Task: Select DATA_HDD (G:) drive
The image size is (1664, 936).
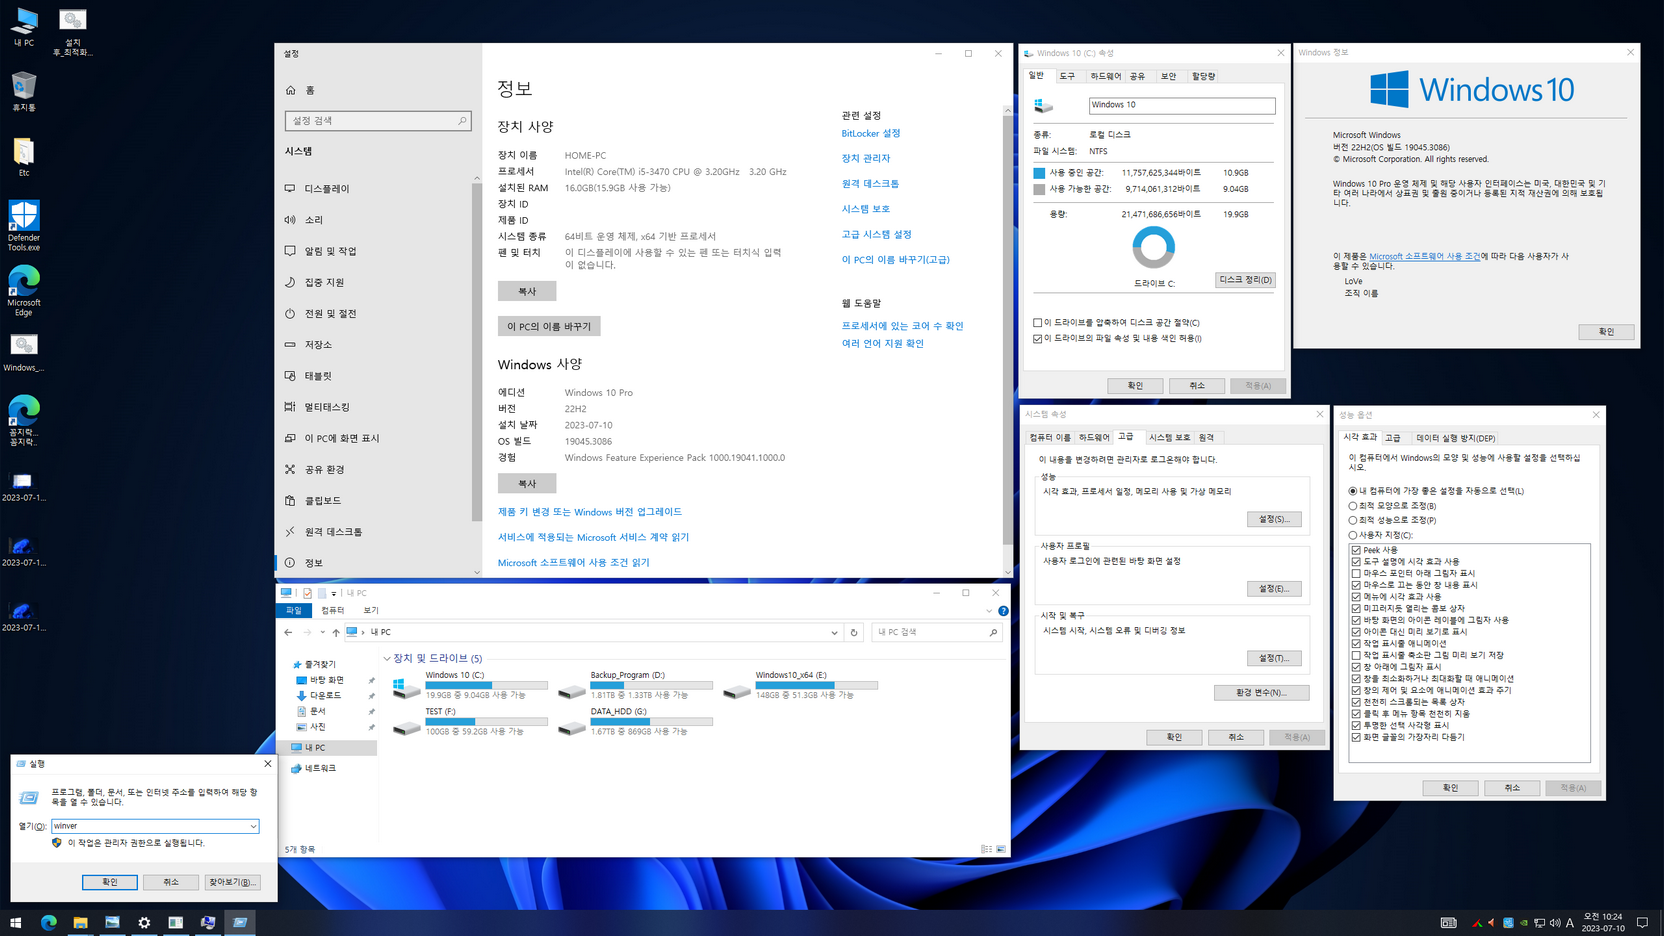Action: tap(635, 721)
